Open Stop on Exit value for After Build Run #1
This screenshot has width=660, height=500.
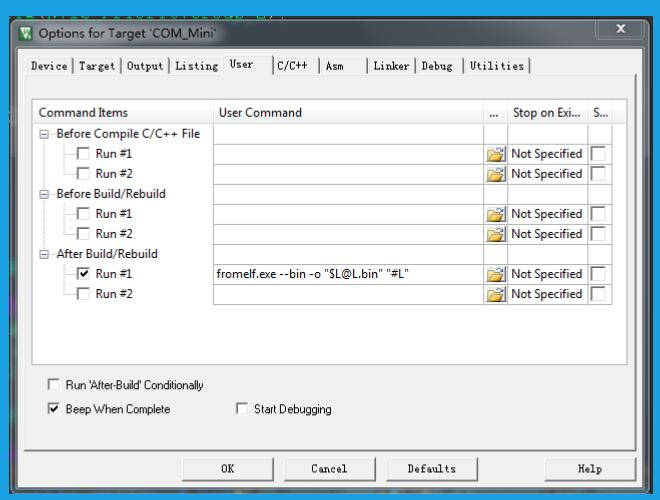tap(547, 274)
